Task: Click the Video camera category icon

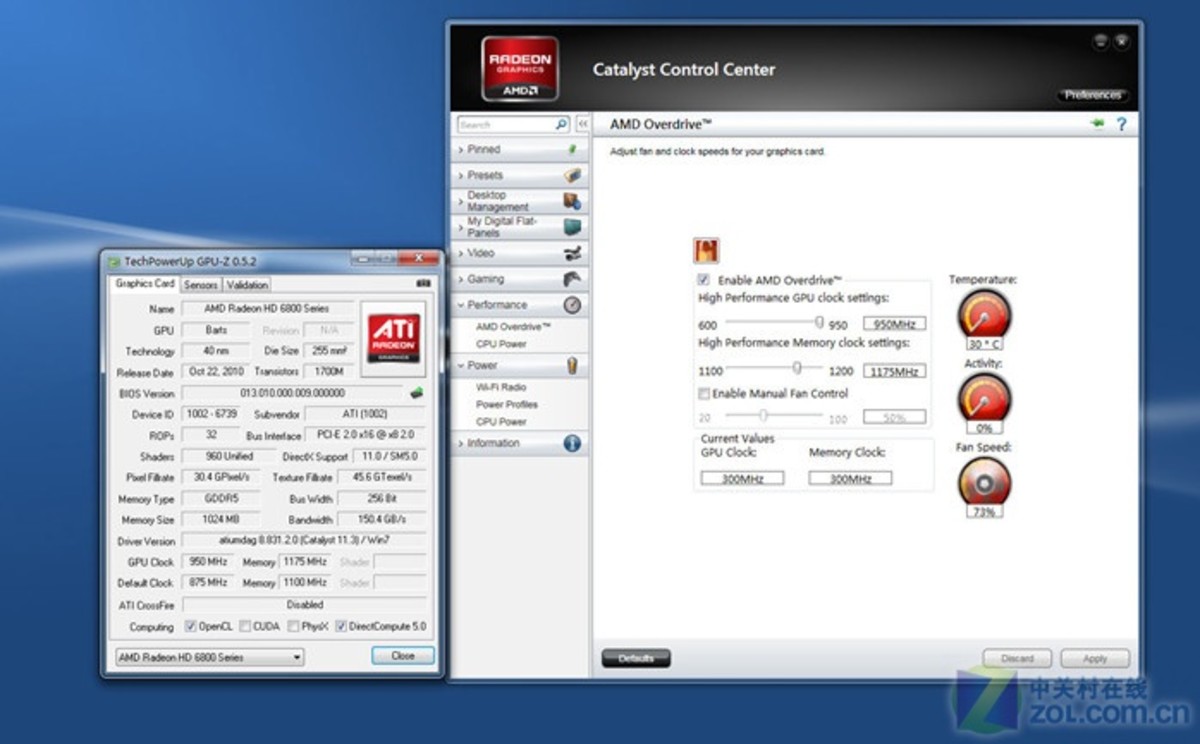Action: tap(572, 253)
